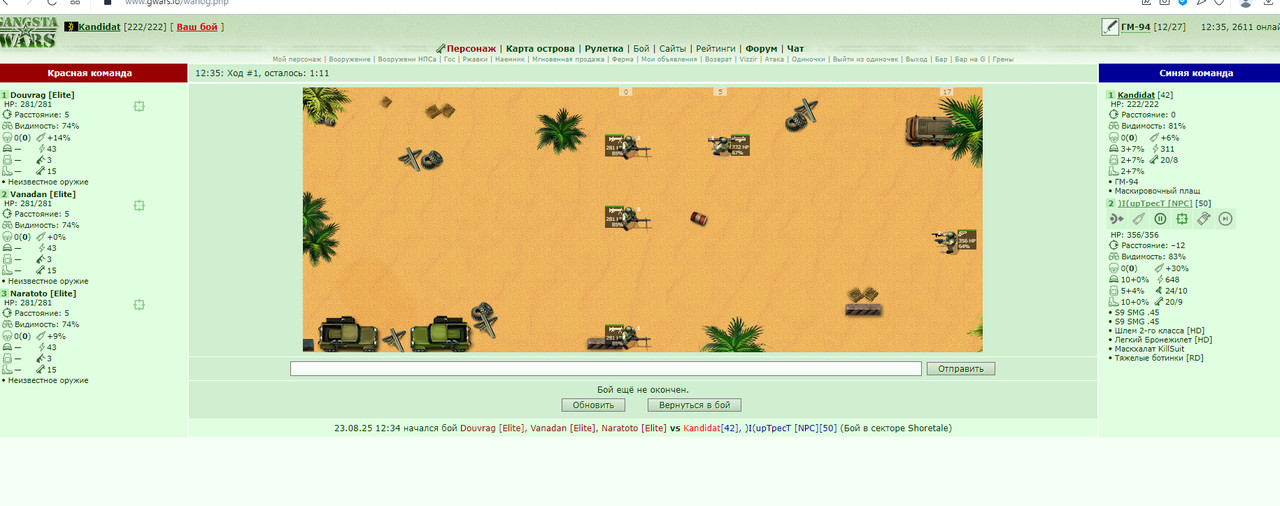
Task: Open the Мгновенная продажа submenu link
Action: (x=568, y=60)
